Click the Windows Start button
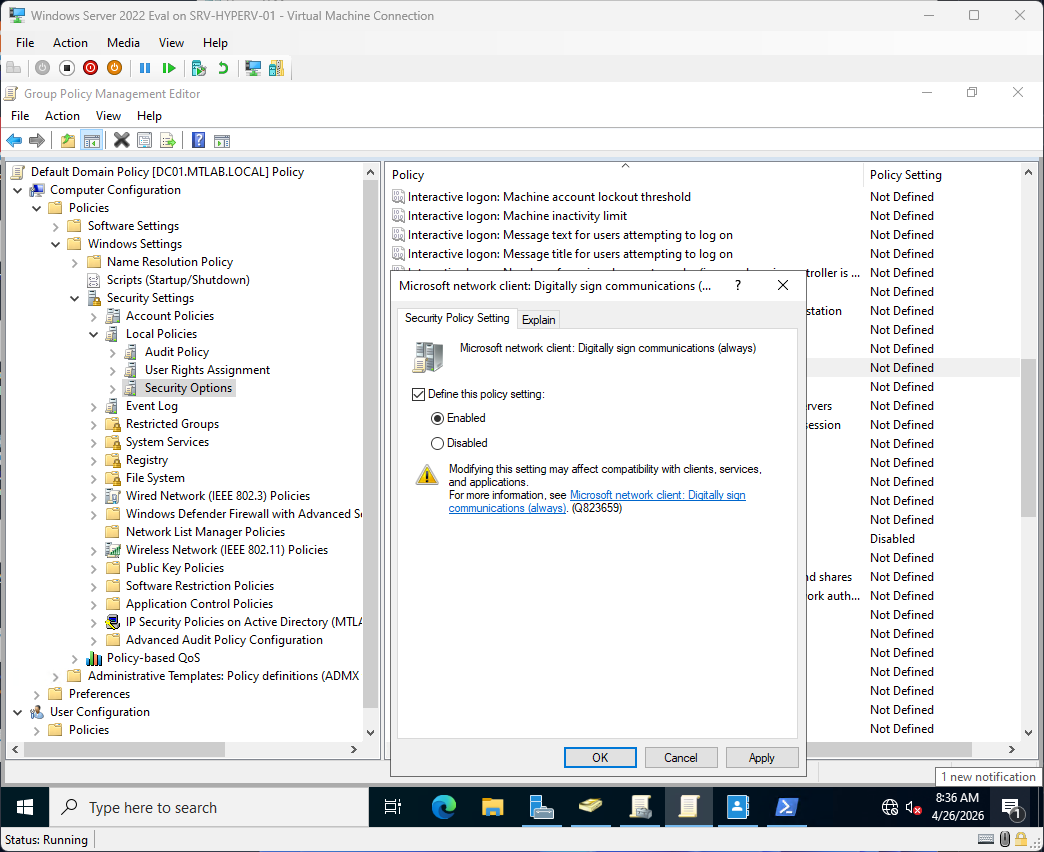The width and height of the screenshot is (1044, 852). (x=25, y=807)
